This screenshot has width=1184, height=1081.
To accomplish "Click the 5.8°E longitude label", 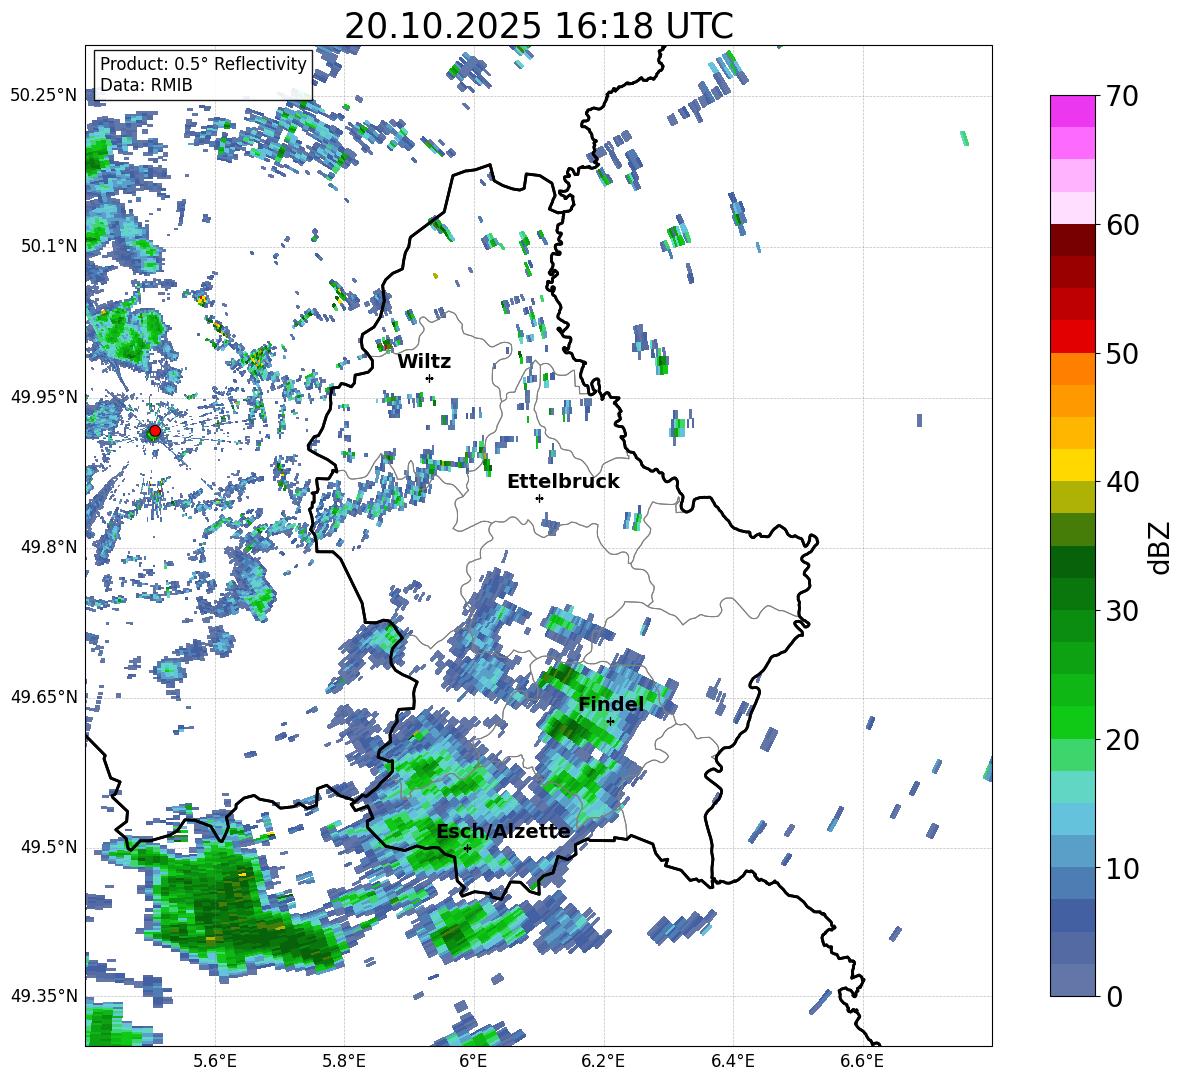I will click(x=344, y=1061).
